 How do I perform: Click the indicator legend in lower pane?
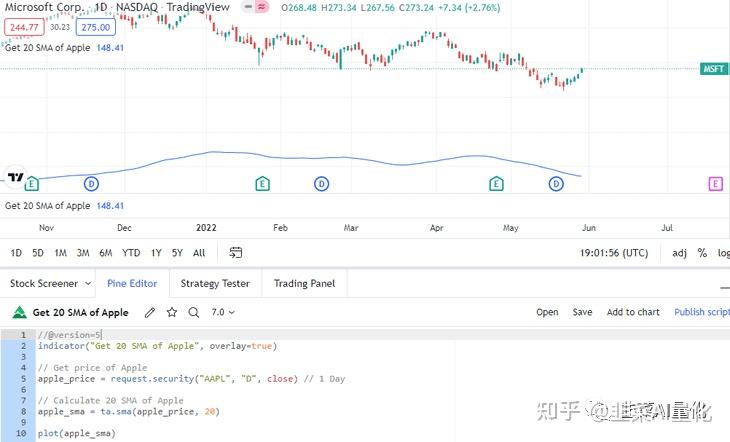[x=64, y=206]
